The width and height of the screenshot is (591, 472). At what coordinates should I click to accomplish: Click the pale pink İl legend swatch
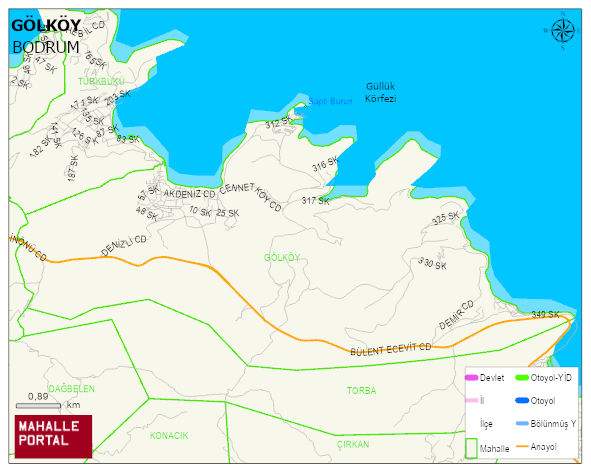pos(471,400)
